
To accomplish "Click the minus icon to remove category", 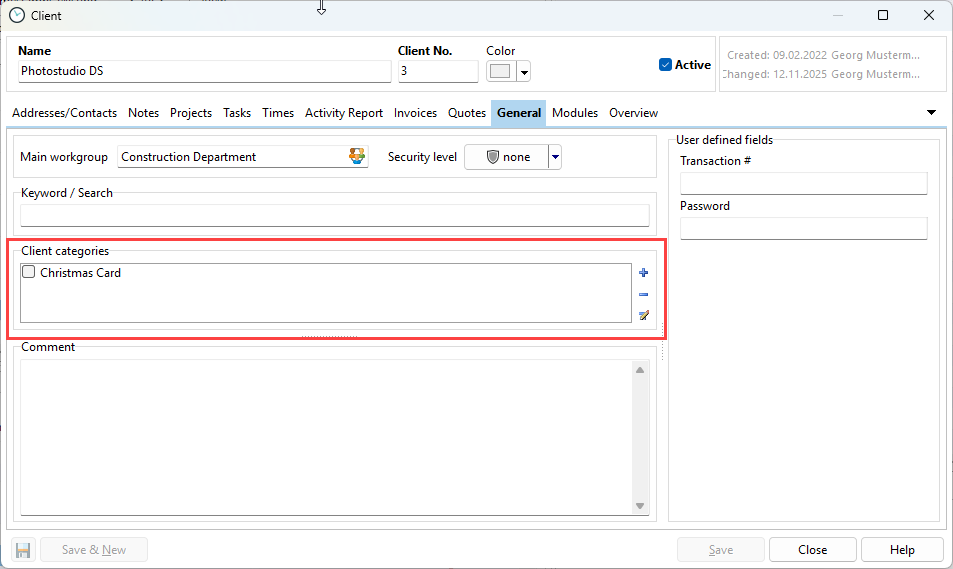I will (x=643, y=294).
